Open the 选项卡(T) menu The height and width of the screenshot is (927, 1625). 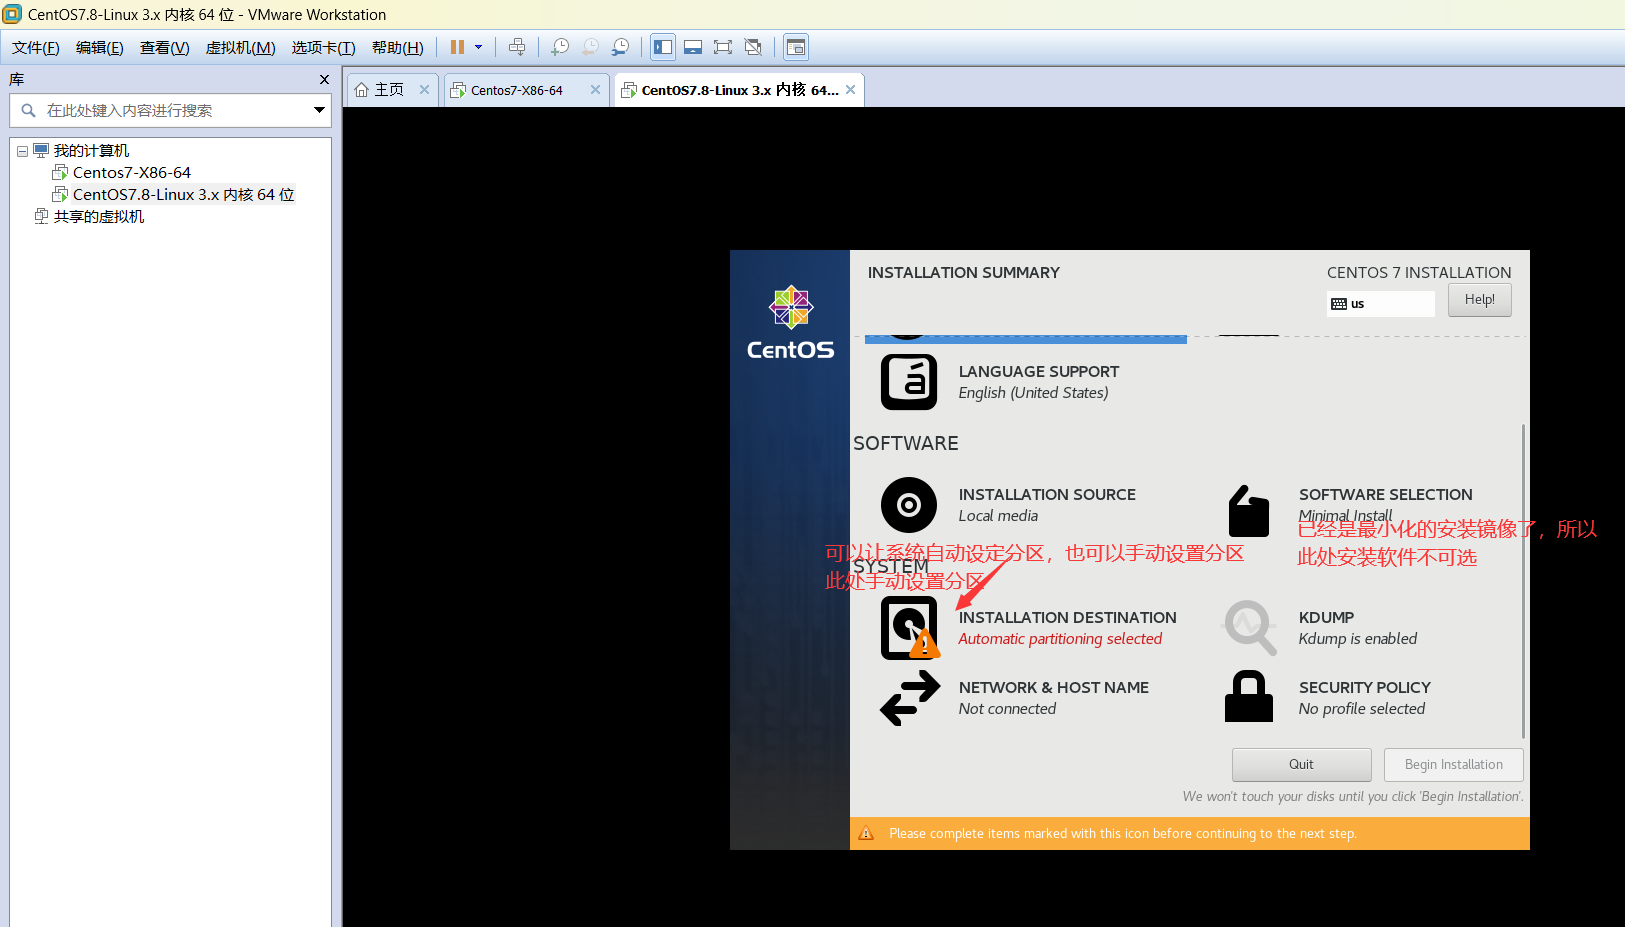[x=324, y=48]
